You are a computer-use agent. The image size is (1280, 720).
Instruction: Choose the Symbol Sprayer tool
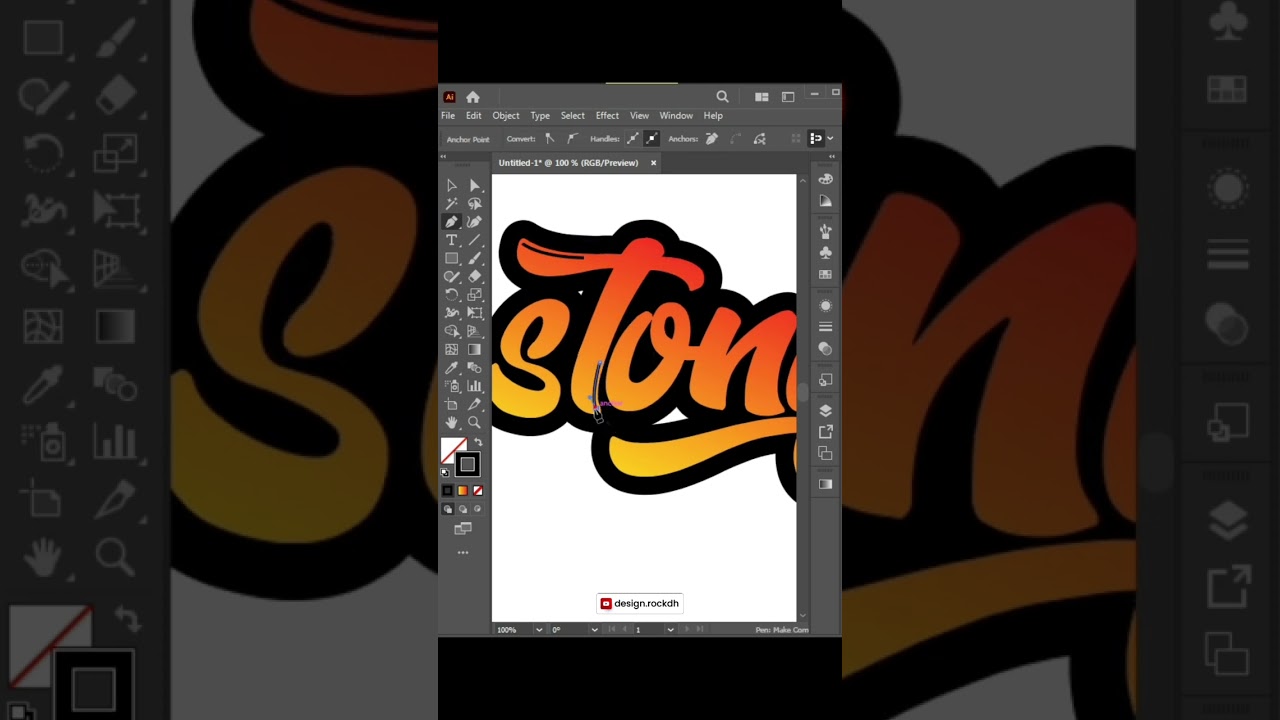[452, 386]
